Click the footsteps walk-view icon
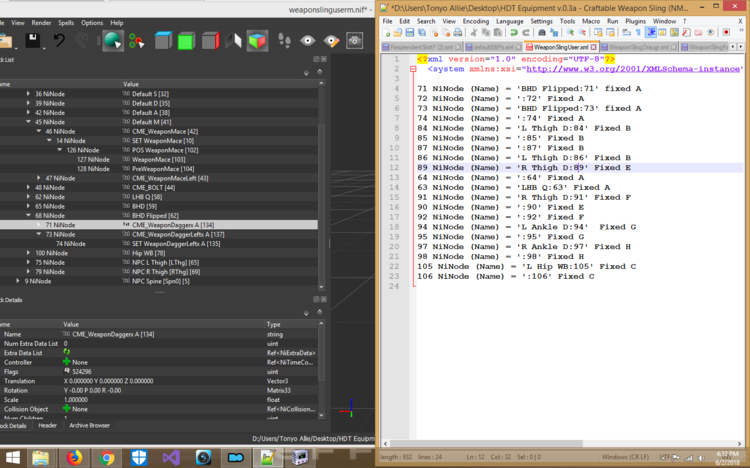This screenshot has height=468, width=750. tap(284, 41)
